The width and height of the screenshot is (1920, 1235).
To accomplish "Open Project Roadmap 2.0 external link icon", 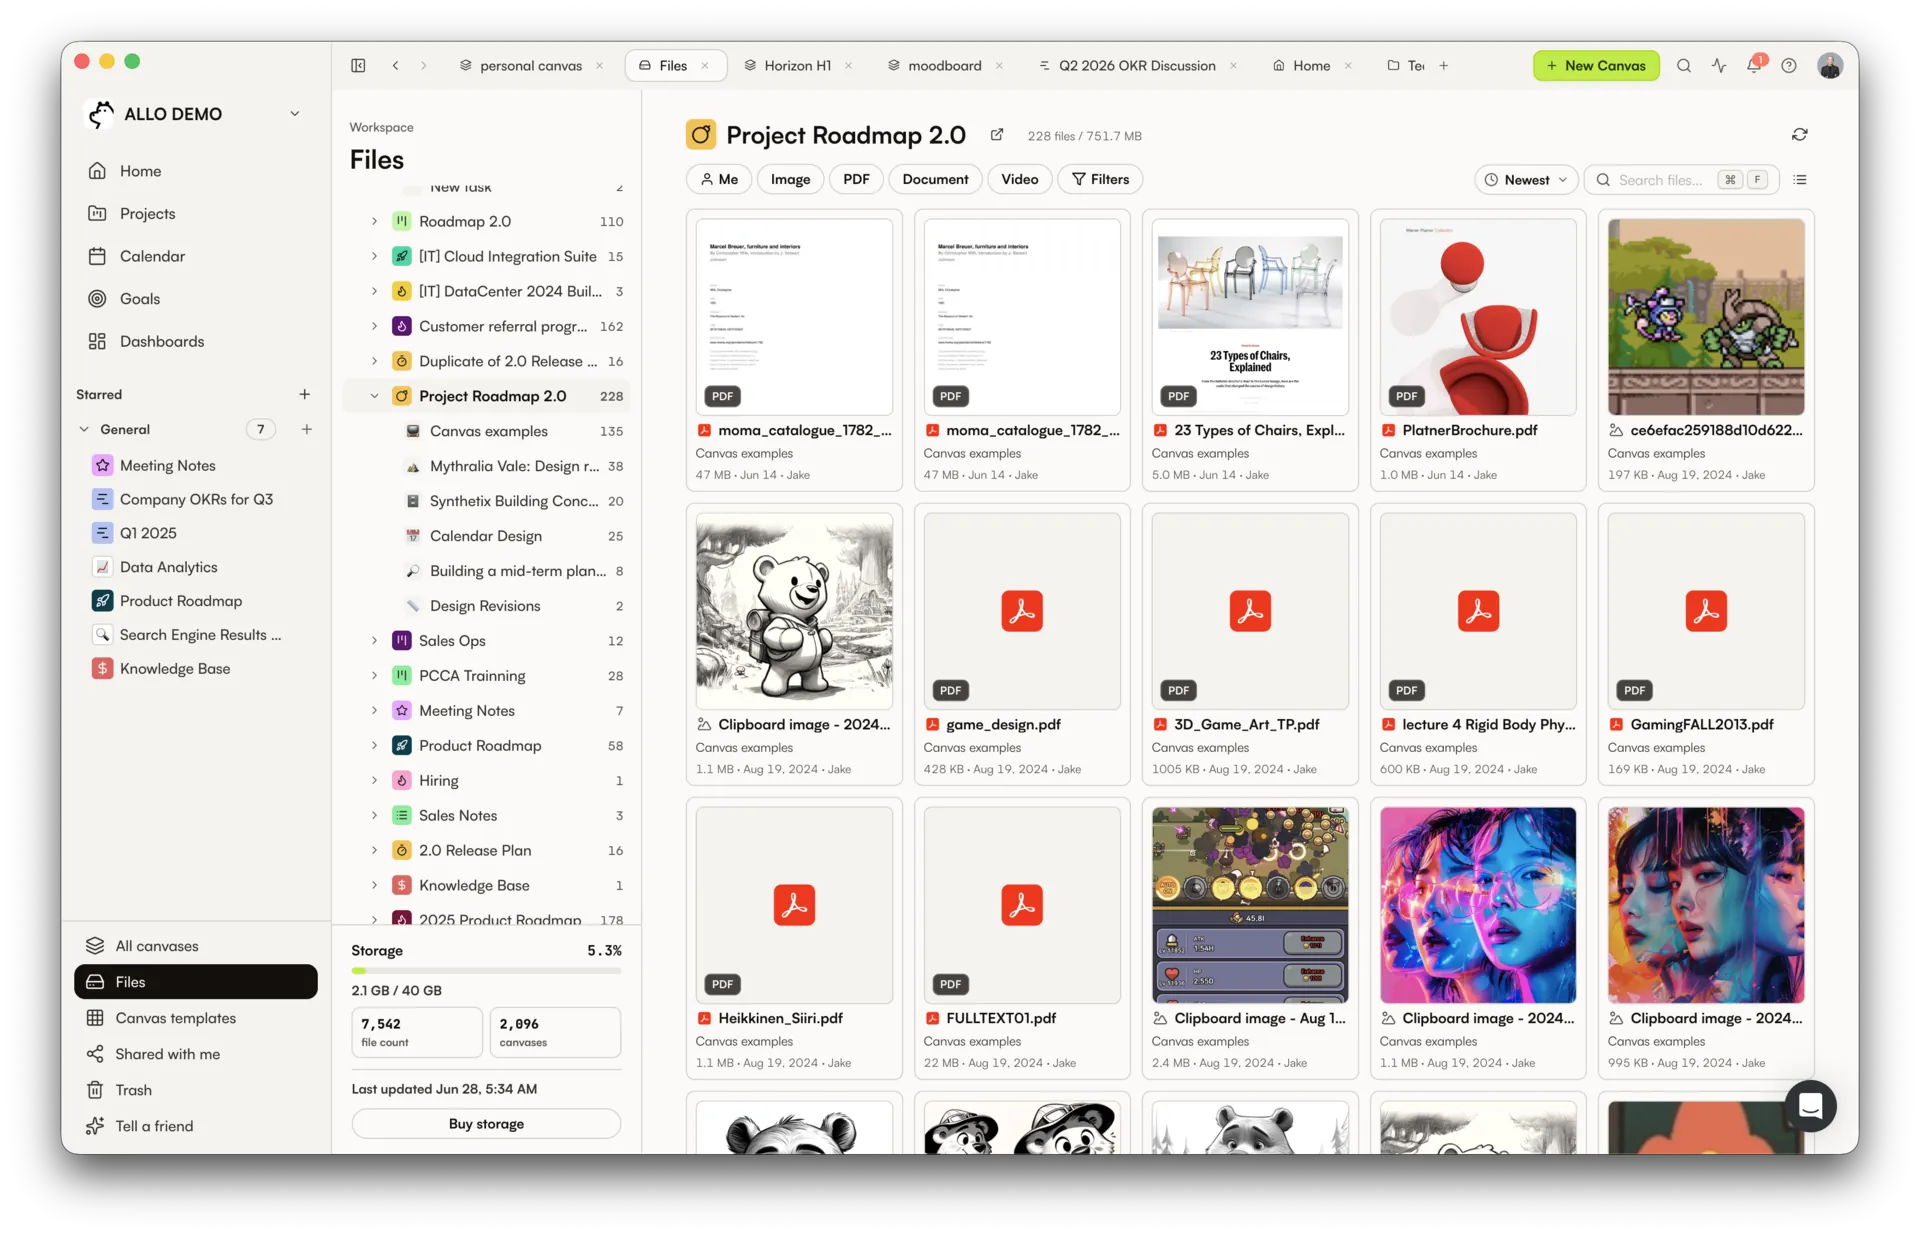I will (x=997, y=135).
